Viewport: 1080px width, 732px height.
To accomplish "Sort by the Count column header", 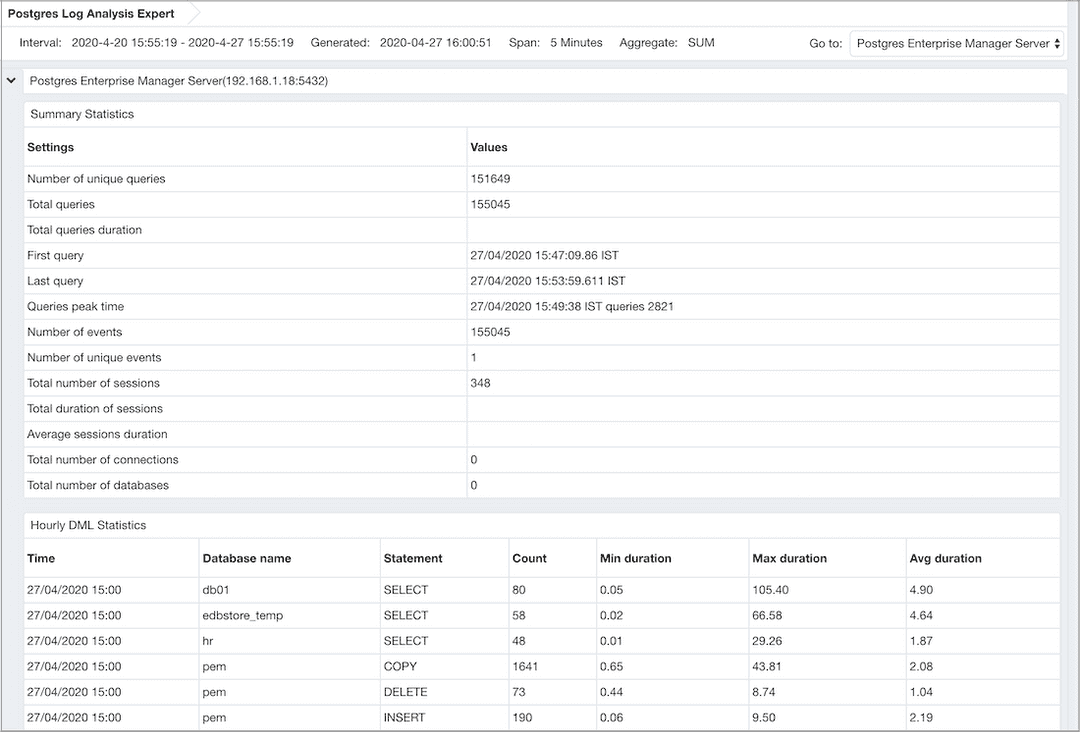I will (x=527, y=558).
